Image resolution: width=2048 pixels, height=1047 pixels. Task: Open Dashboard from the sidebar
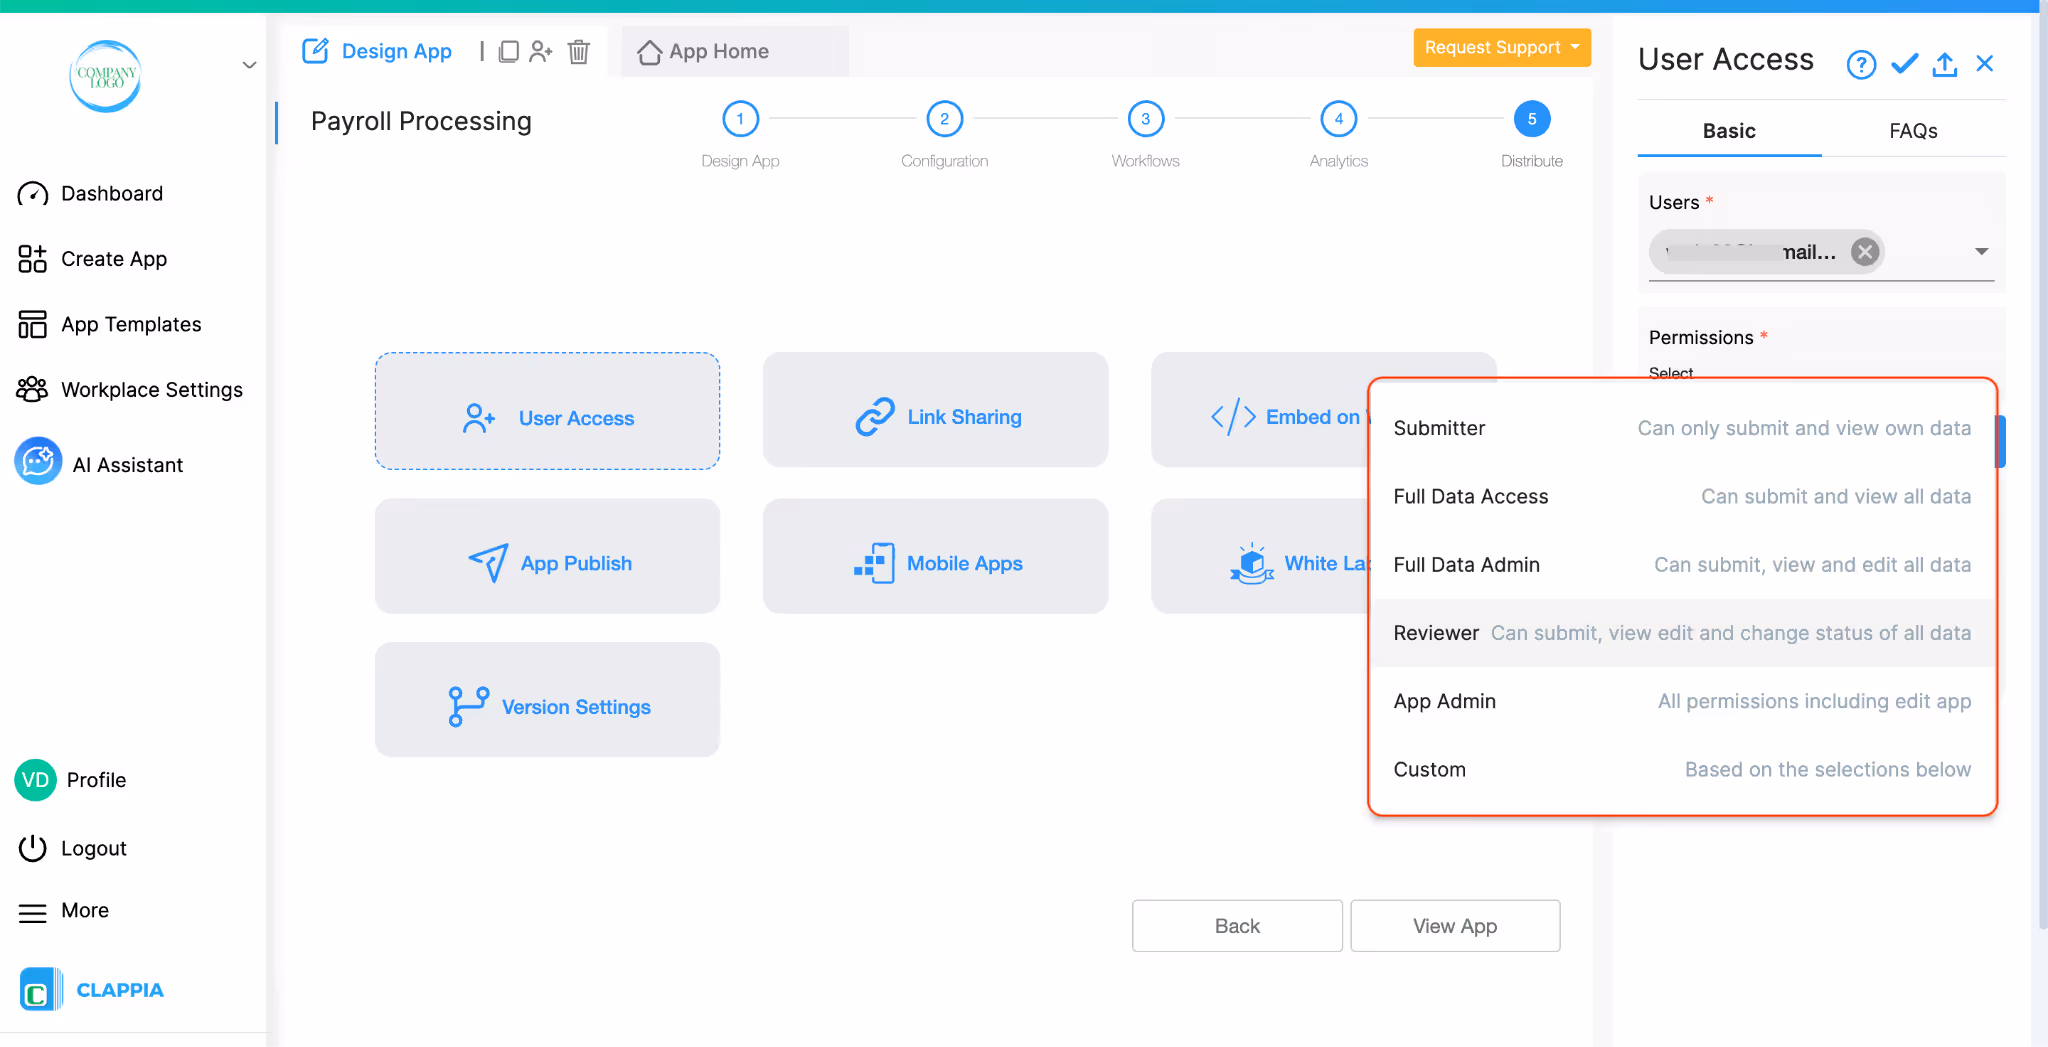tap(111, 193)
